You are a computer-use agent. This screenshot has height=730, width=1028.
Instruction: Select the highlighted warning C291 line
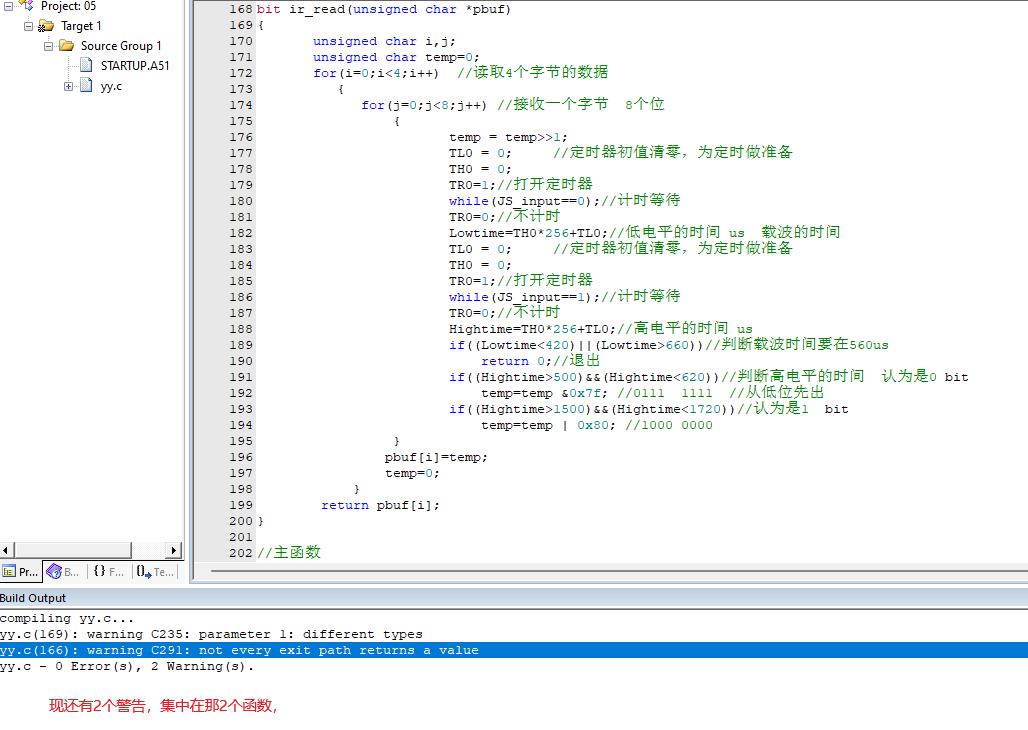[x=240, y=650]
